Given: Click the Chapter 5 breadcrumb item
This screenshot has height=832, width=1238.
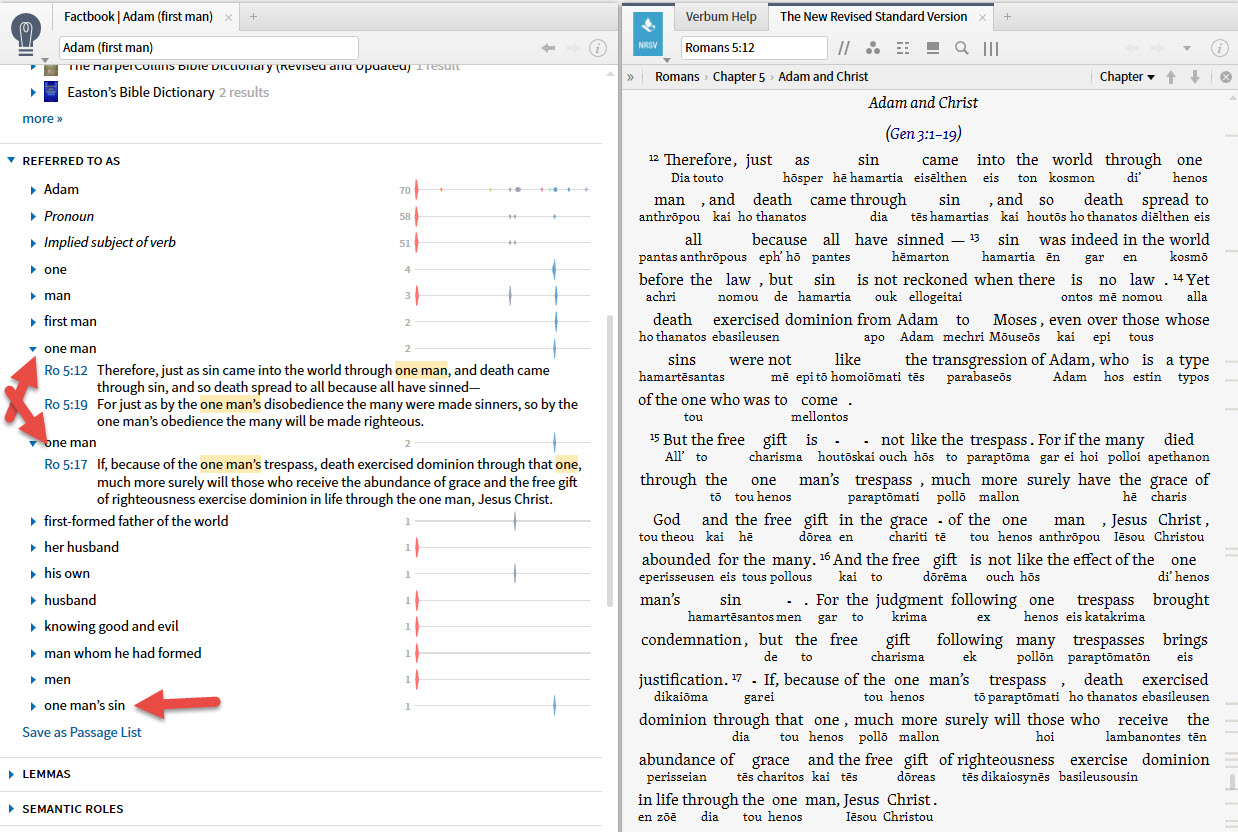Looking at the screenshot, I should coord(739,77).
